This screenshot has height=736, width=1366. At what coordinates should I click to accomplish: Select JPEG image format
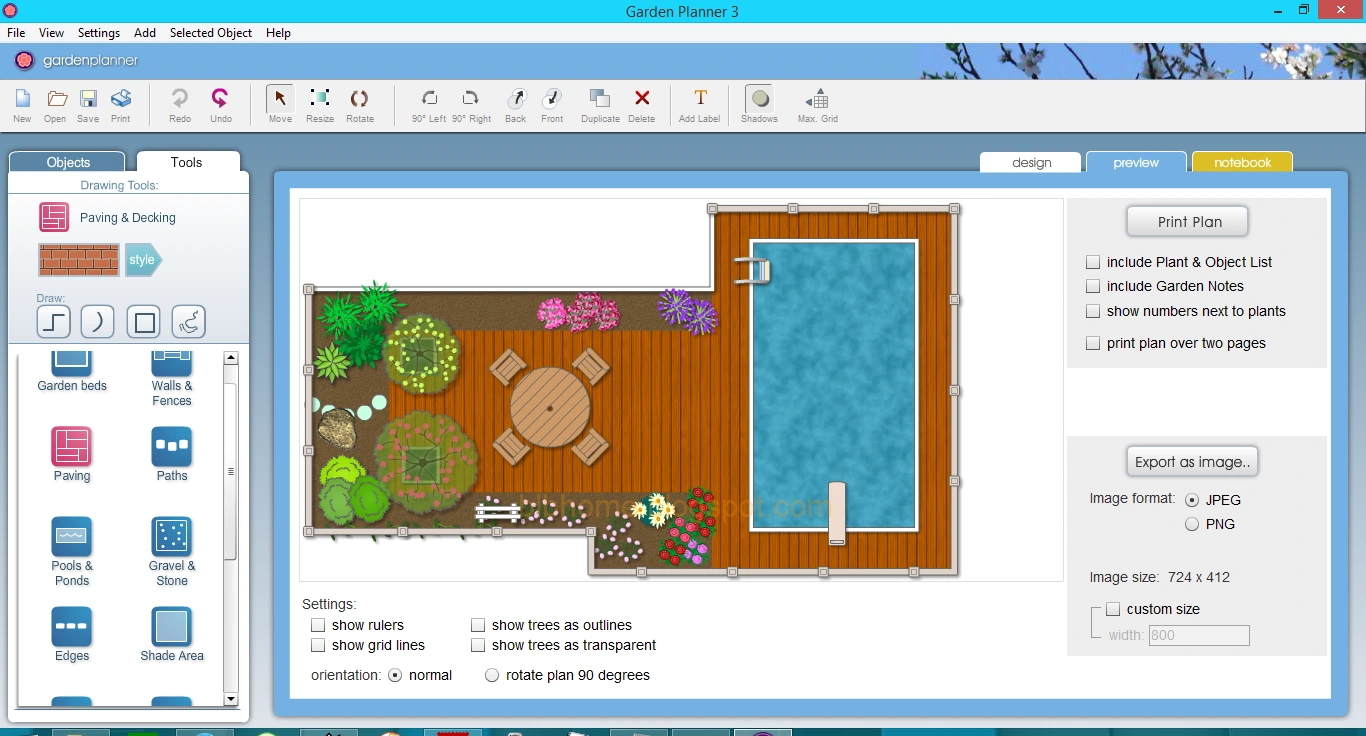point(1192,500)
